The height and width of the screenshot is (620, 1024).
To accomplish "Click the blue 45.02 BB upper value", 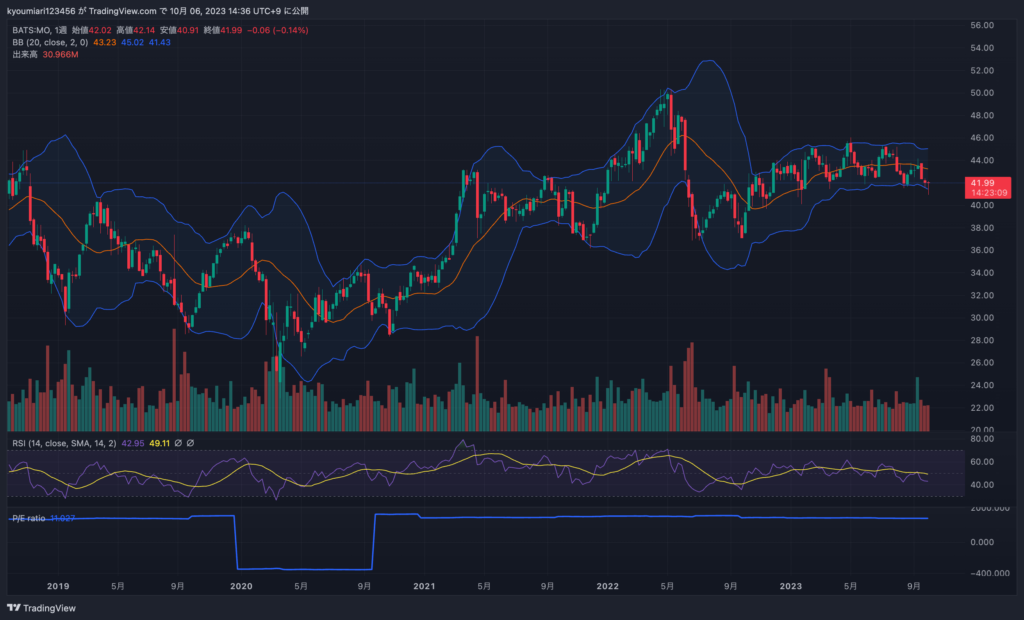I will [133, 42].
